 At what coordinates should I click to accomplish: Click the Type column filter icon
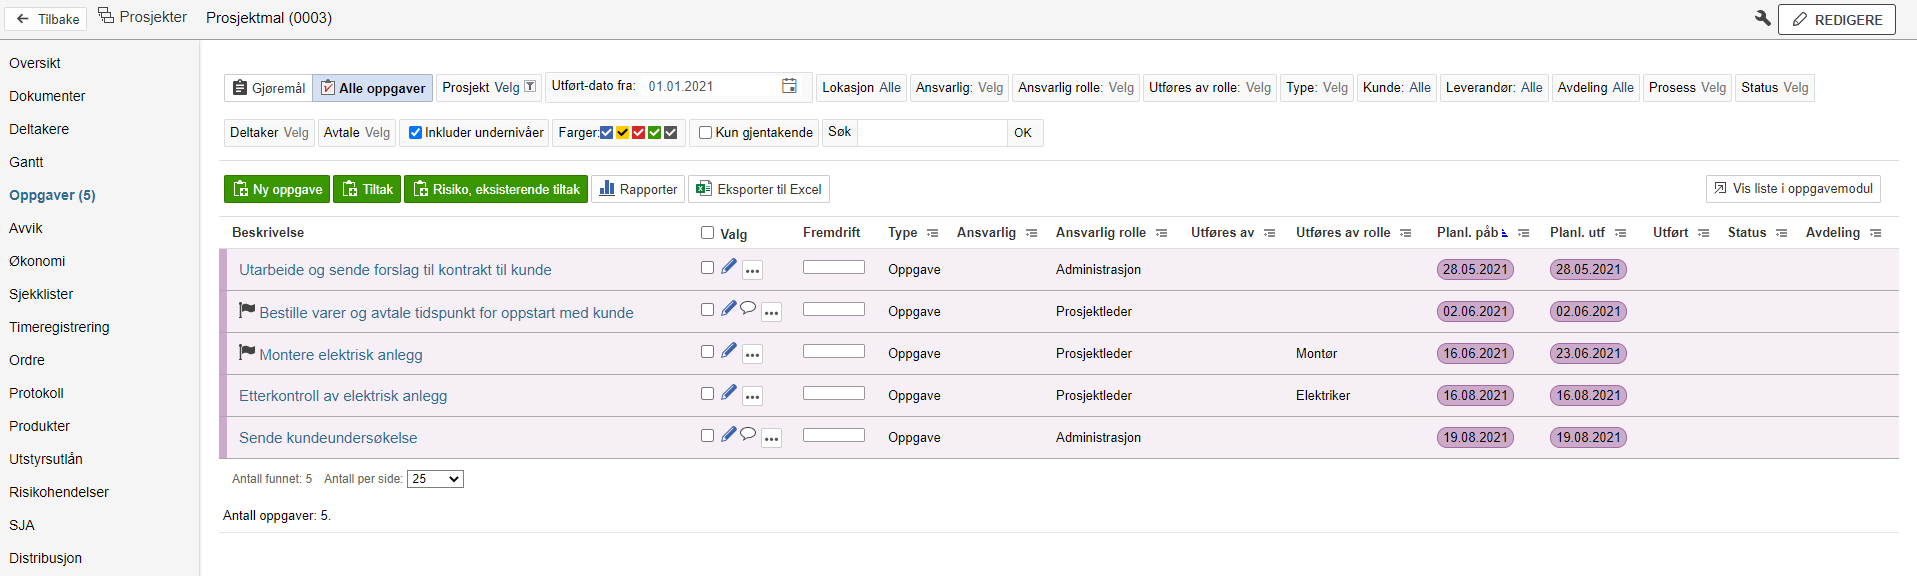coord(932,233)
